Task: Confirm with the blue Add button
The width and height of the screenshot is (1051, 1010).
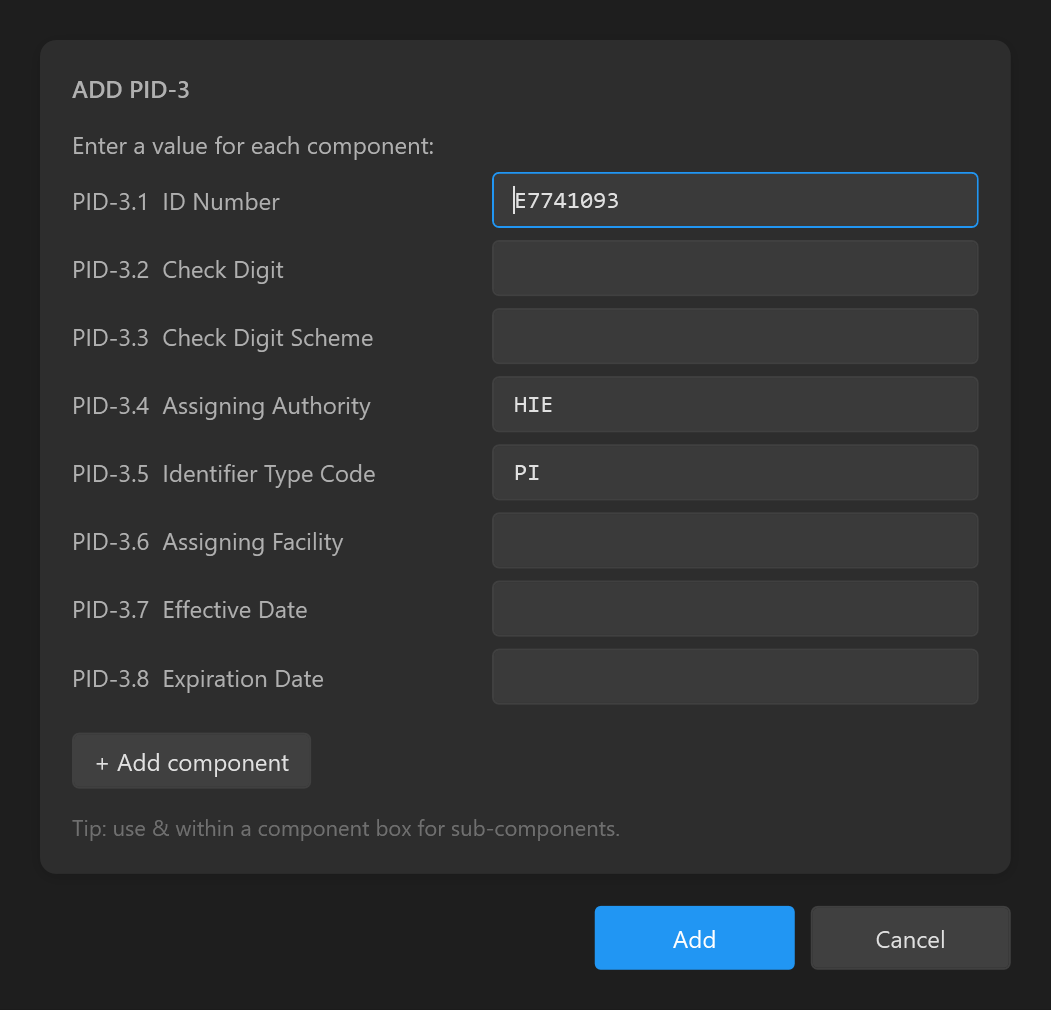Action: point(694,938)
